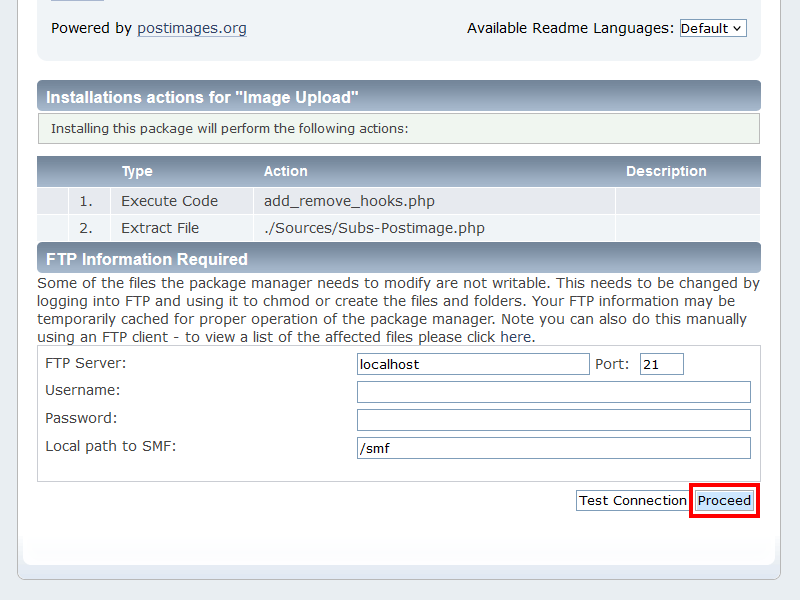The width and height of the screenshot is (800, 600).
Task: Click the Type column header
Action: [x=137, y=171]
